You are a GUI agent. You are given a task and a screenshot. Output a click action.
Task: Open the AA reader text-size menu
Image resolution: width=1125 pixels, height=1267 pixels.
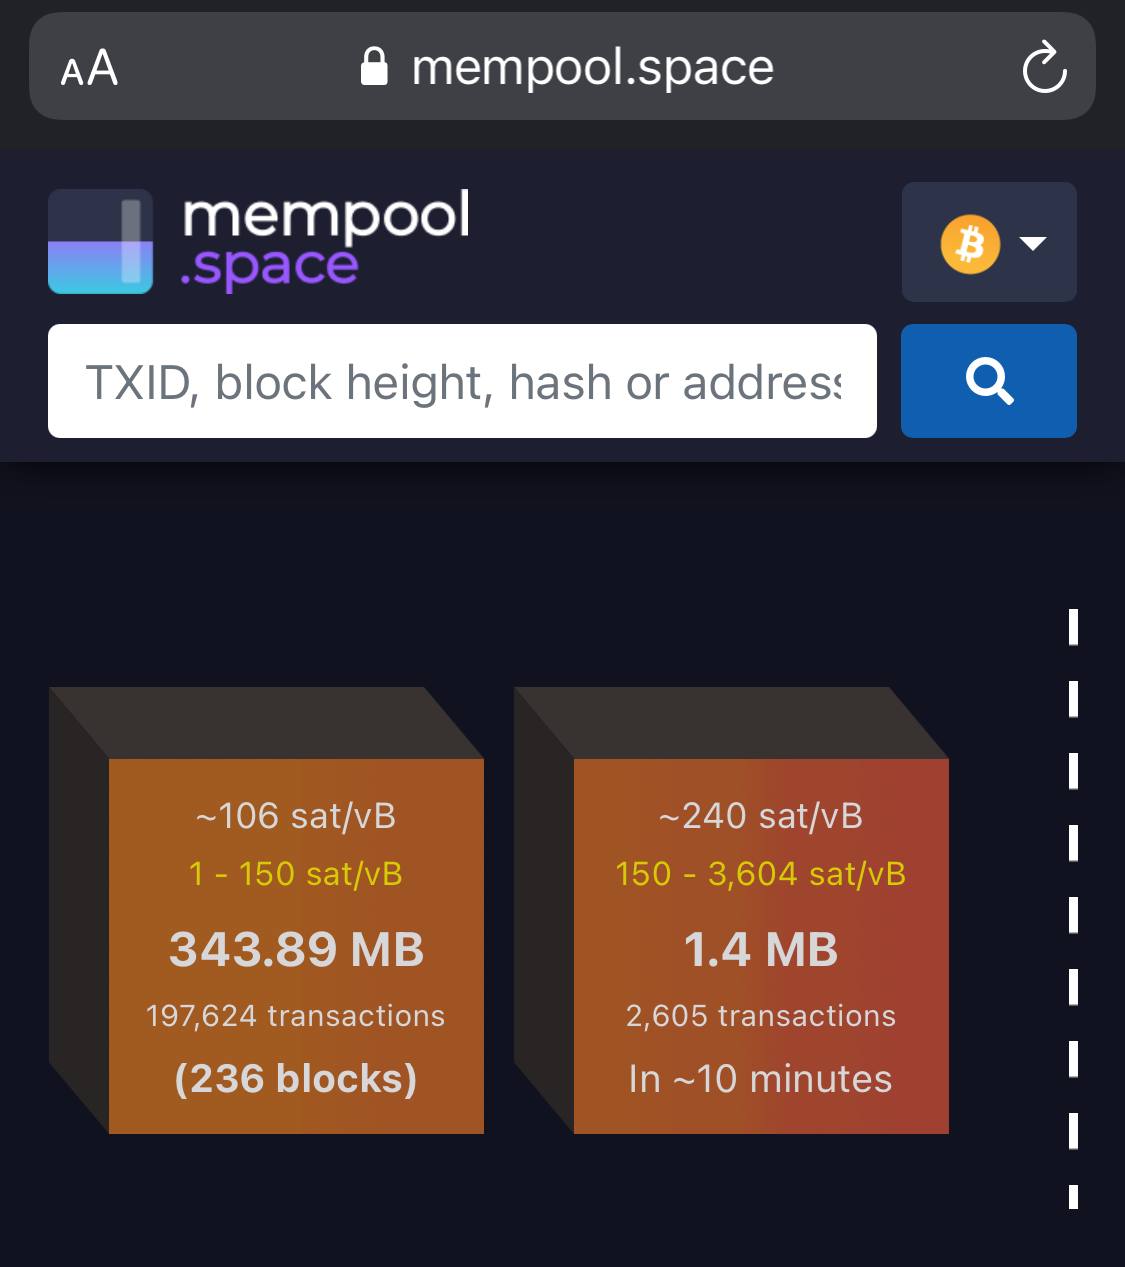pos(89,69)
